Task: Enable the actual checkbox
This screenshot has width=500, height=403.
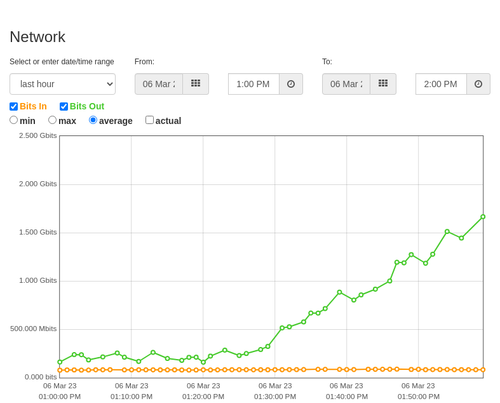Action: coord(150,120)
